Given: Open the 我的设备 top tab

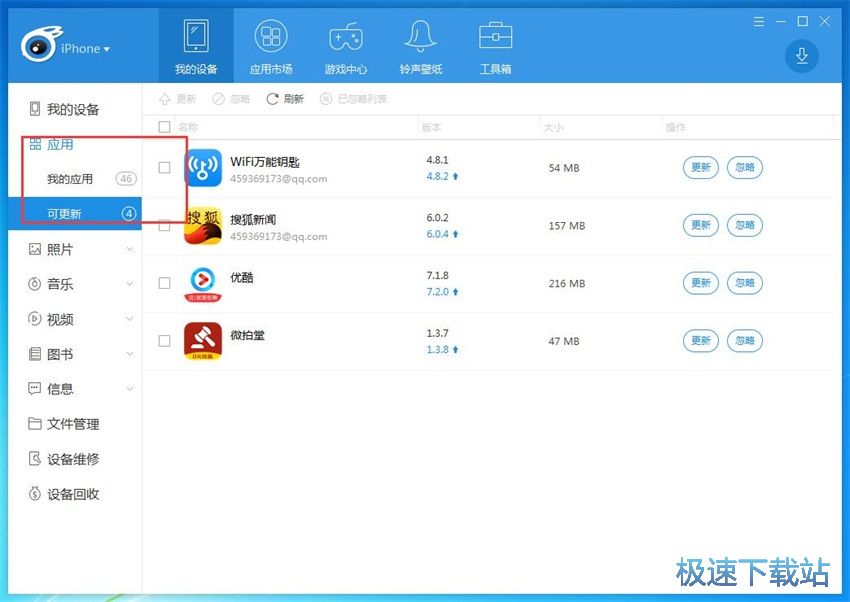Looking at the screenshot, I should (196, 46).
